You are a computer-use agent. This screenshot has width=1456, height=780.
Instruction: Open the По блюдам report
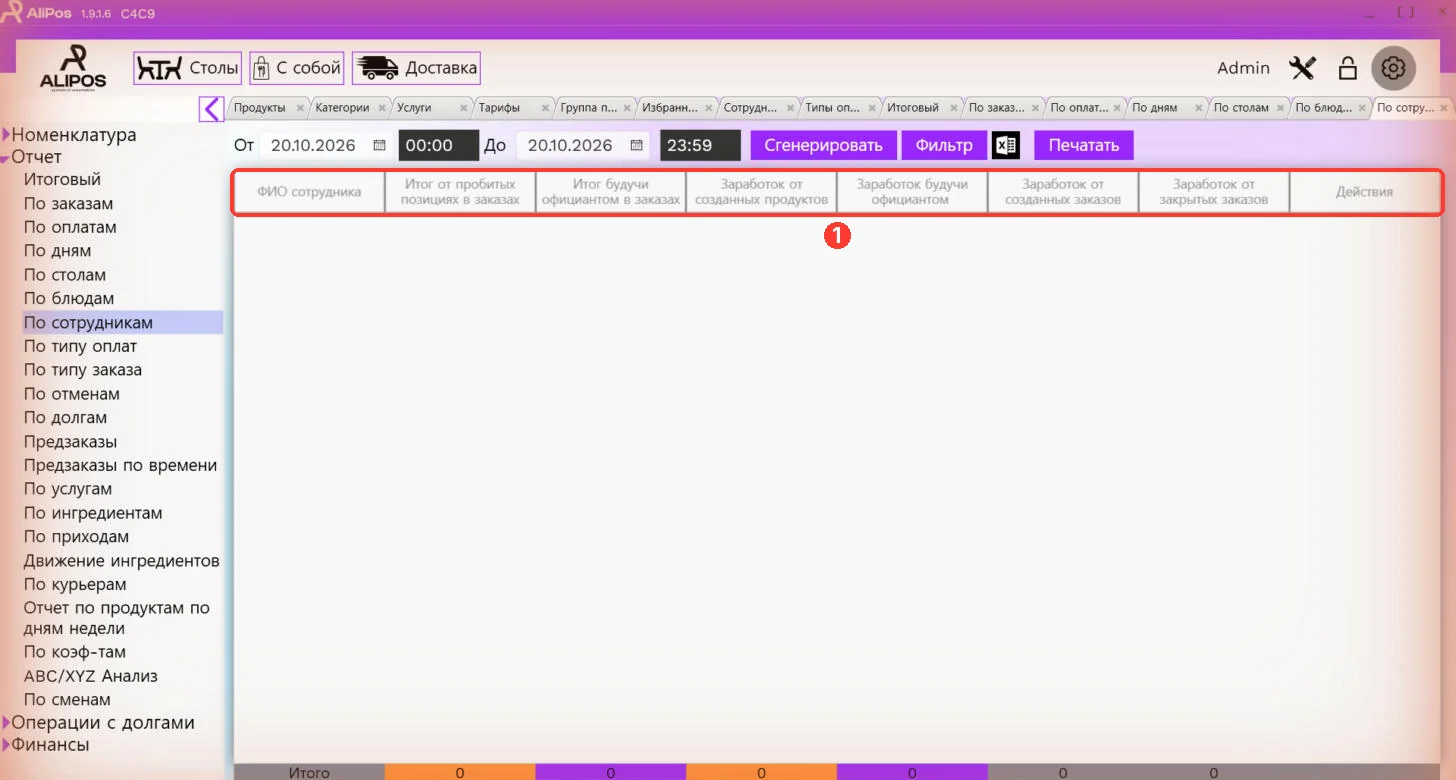pos(69,299)
